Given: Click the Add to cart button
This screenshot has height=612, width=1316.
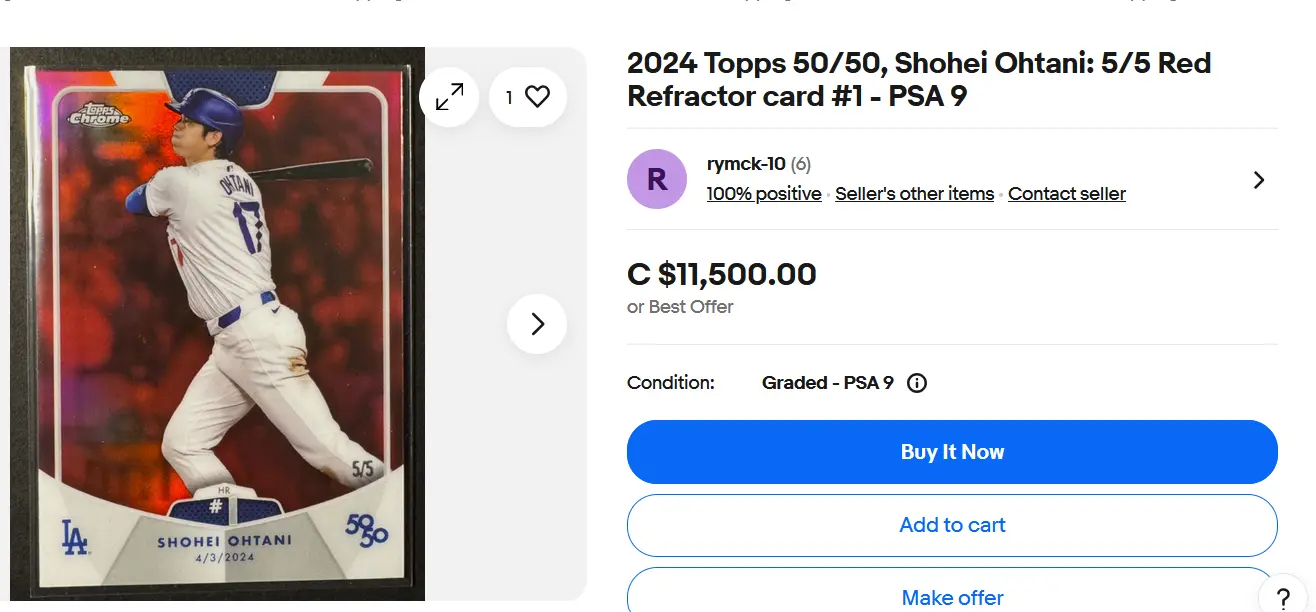Looking at the screenshot, I should pos(952,525).
